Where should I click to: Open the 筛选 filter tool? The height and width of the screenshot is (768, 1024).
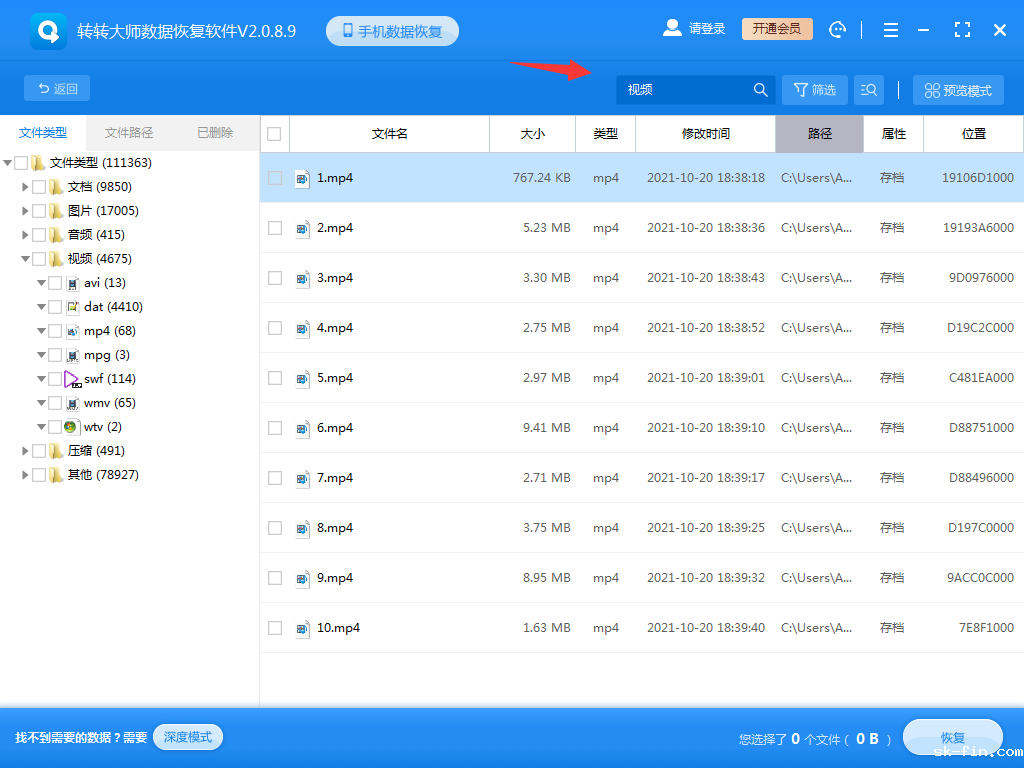[814, 89]
